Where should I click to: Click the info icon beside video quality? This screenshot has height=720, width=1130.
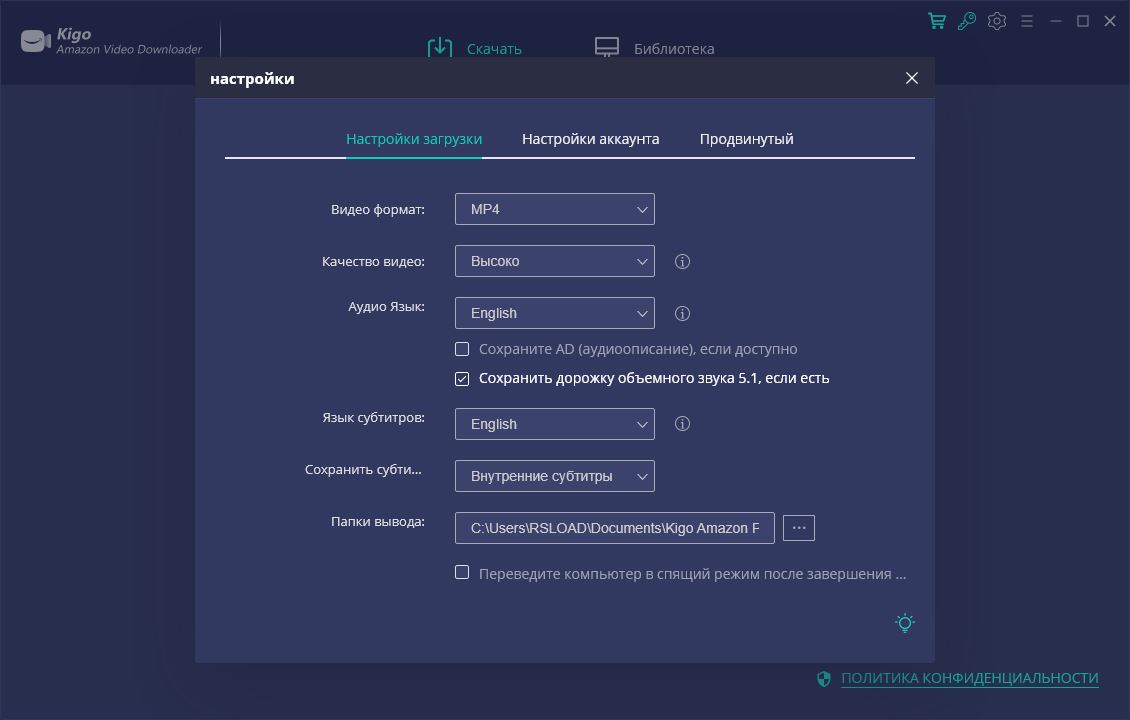(682, 261)
